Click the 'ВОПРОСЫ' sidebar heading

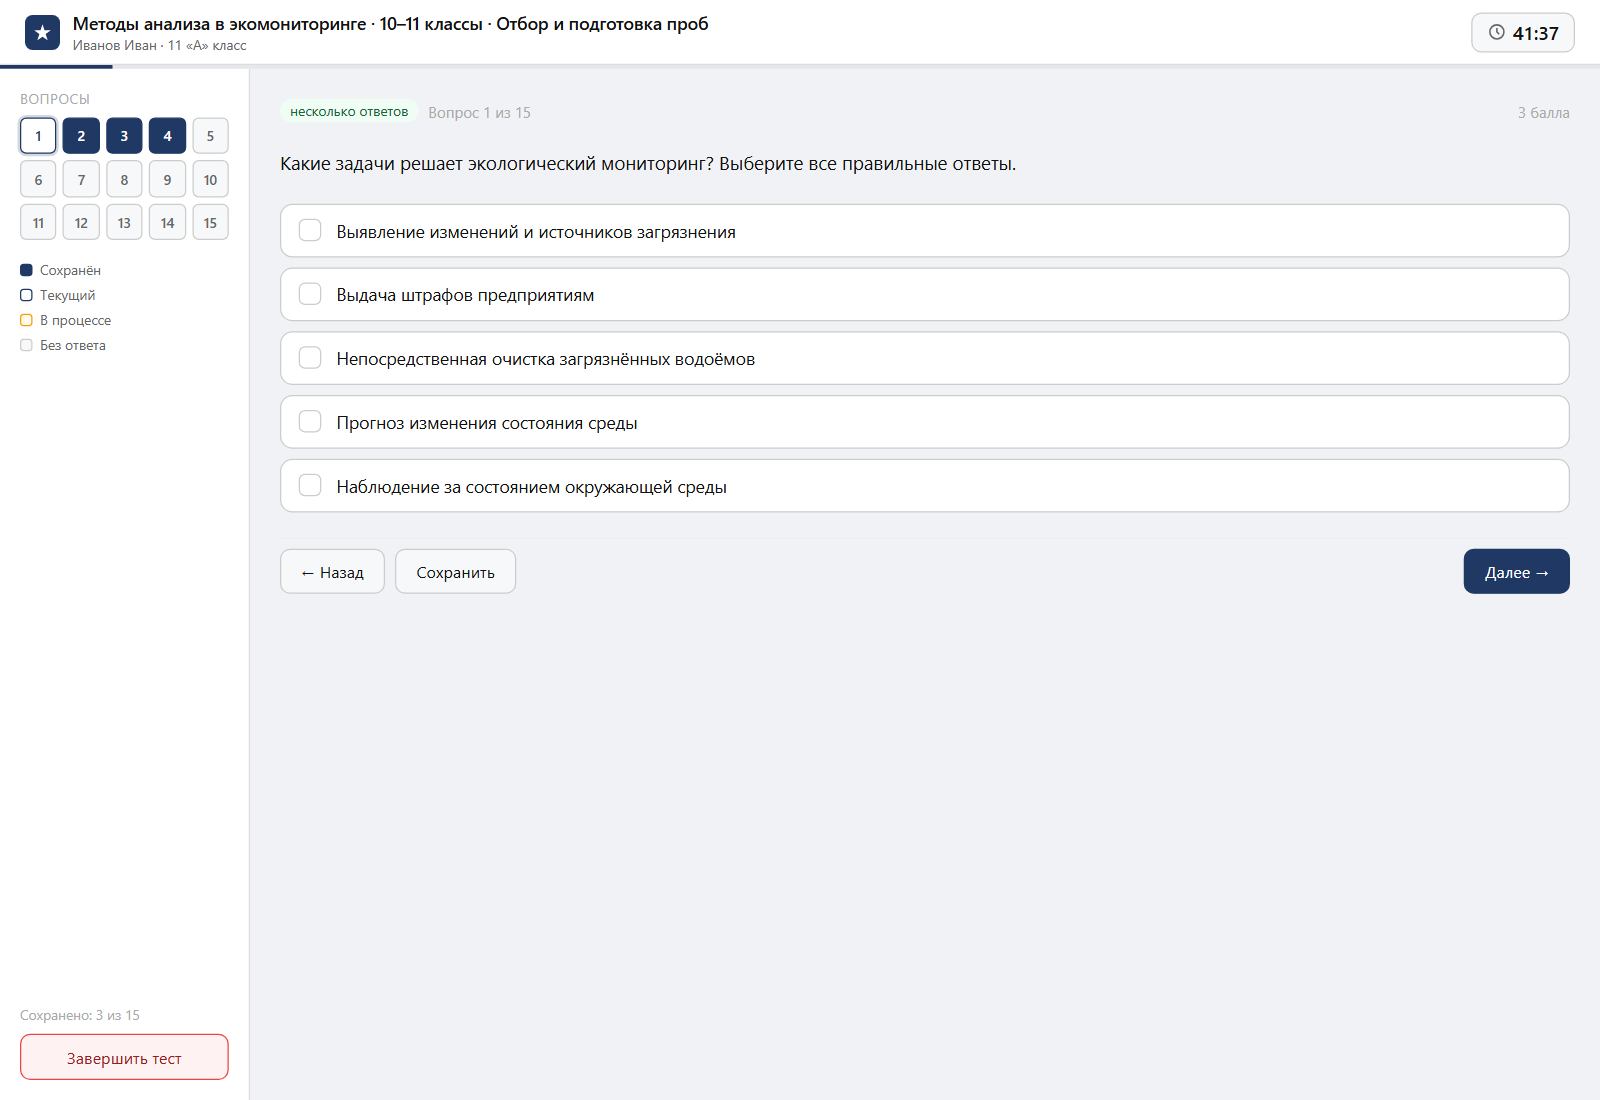click(55, 99)
